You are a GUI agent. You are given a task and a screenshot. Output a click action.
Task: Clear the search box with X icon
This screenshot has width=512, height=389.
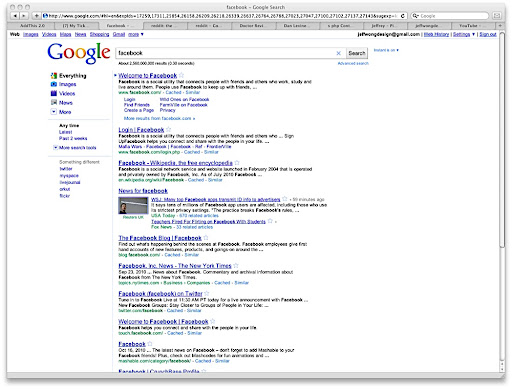pos(338,53)
